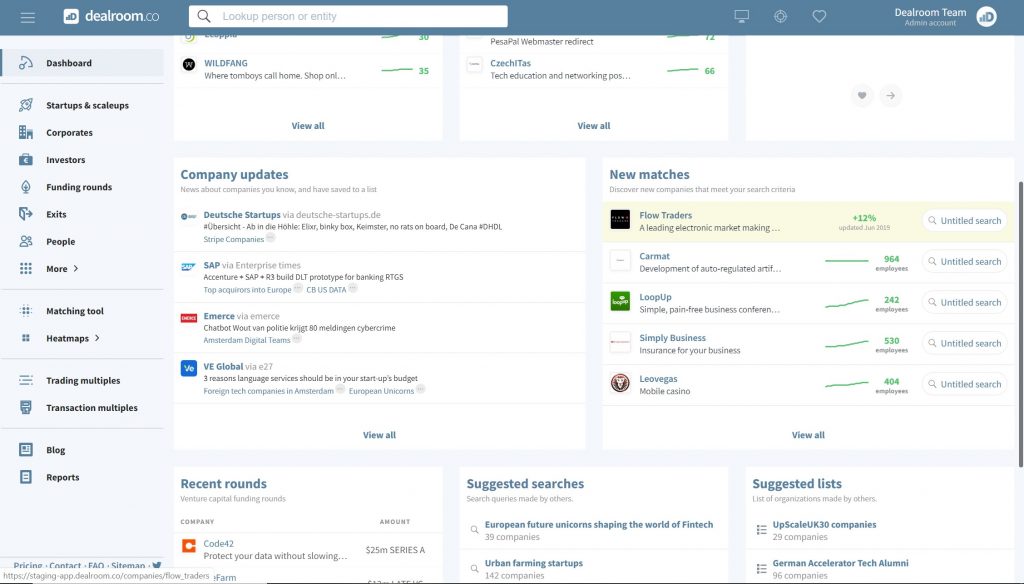Image resolution: width=1024 pixels, height=584 pixels.
Task: Click the dealroom.co logo
Action: point(111,17)
